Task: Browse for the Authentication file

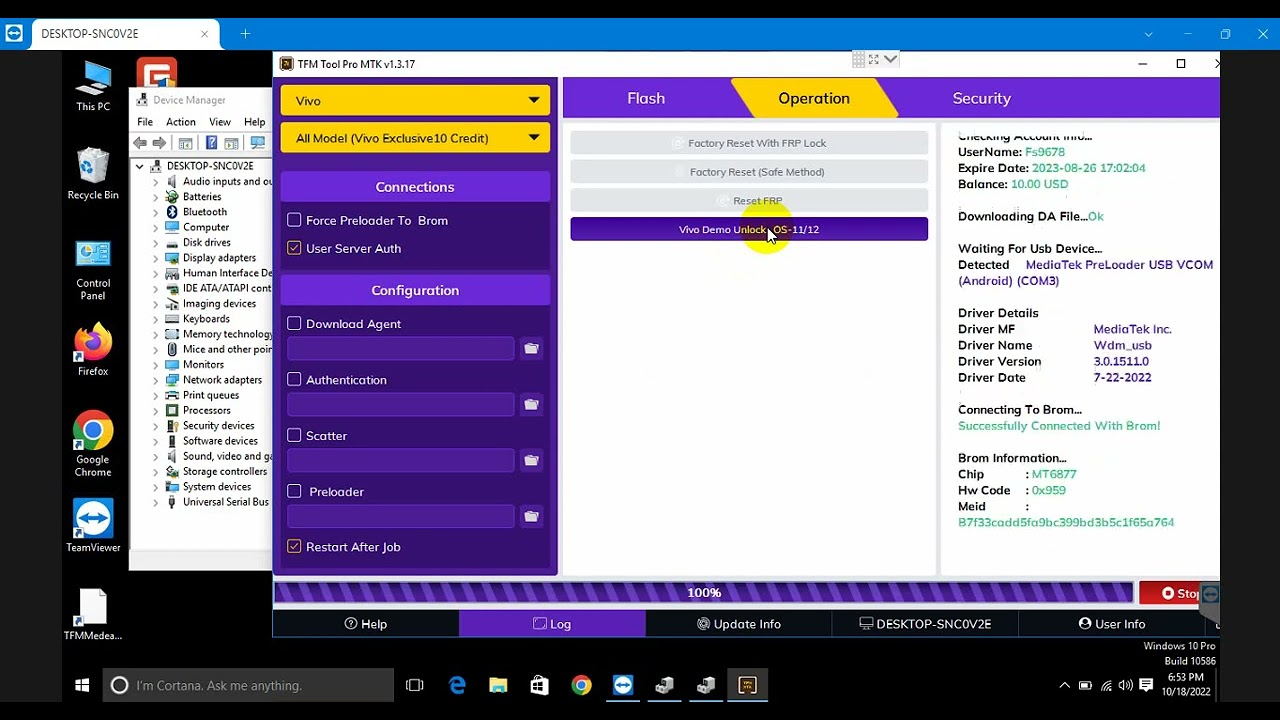Action: click(x=531, y=404)
